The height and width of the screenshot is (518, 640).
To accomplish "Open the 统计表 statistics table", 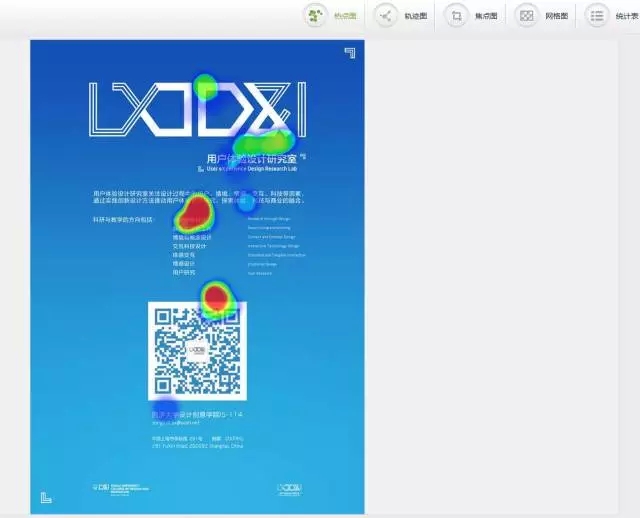I will pyautogui.click(x=612, y=16).
